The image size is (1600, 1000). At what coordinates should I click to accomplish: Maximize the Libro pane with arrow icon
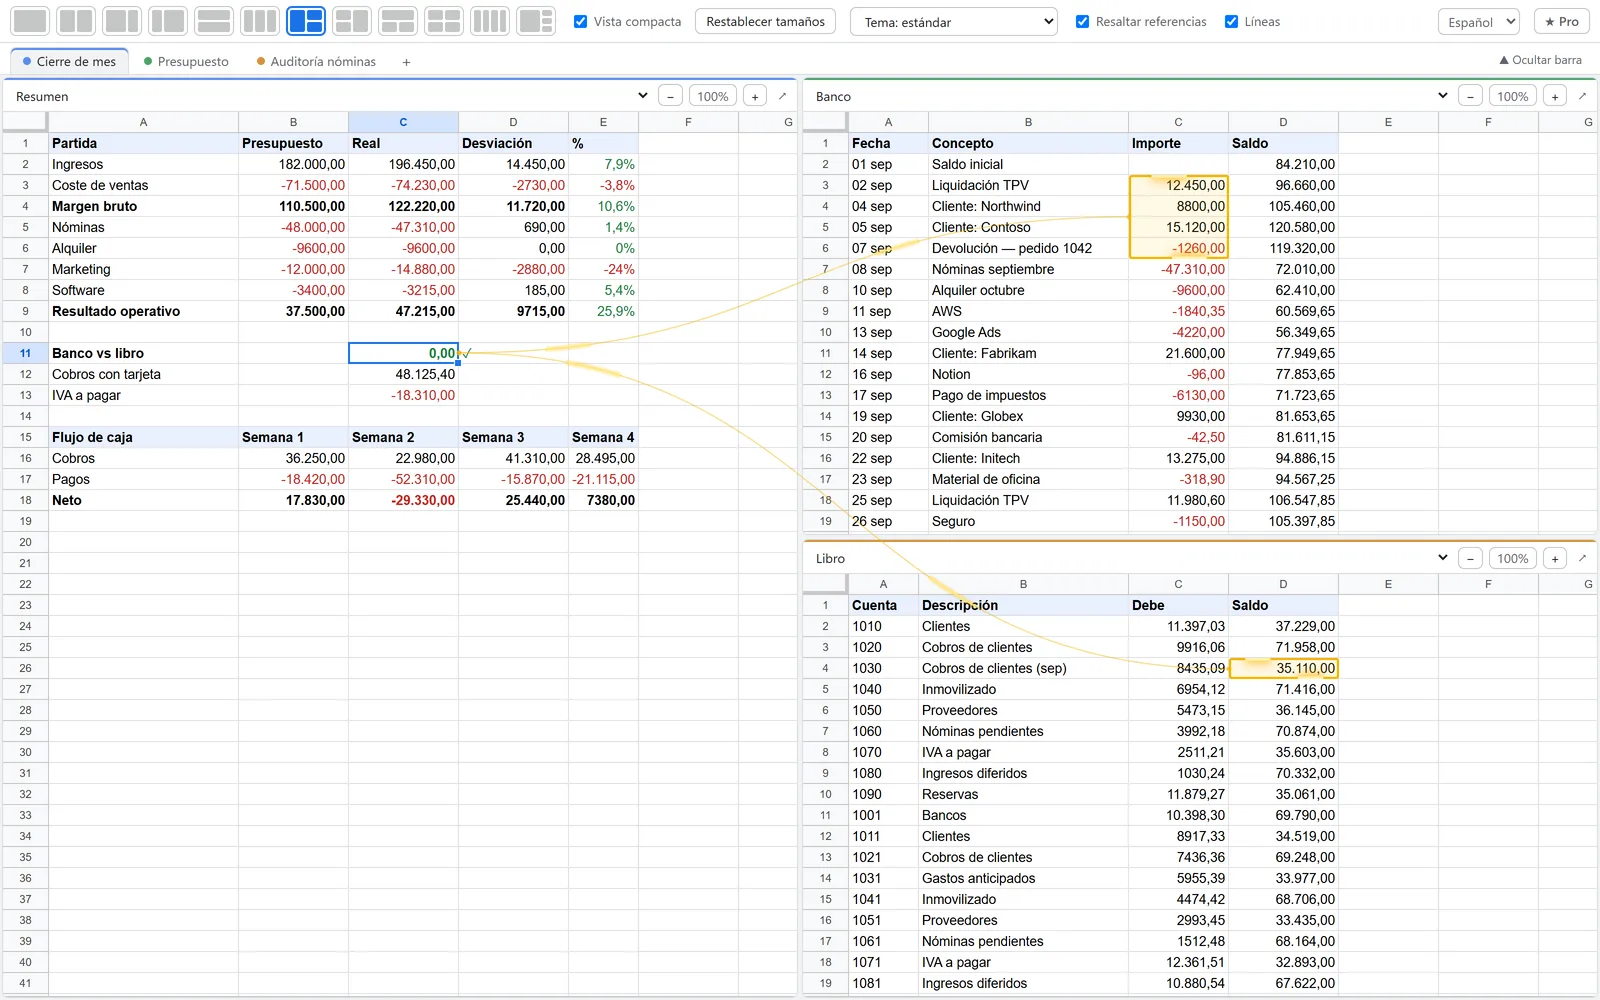(x=1582, y=558)
